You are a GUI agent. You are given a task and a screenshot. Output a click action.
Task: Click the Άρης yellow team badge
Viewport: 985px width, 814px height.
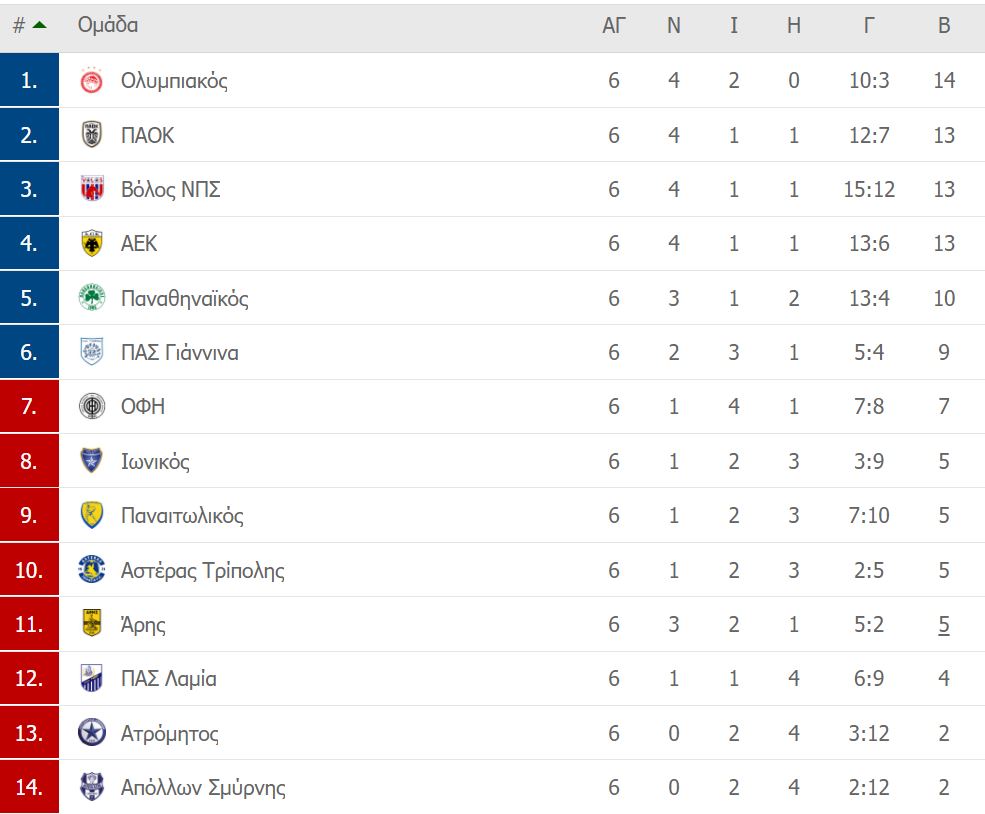[92, 624]
